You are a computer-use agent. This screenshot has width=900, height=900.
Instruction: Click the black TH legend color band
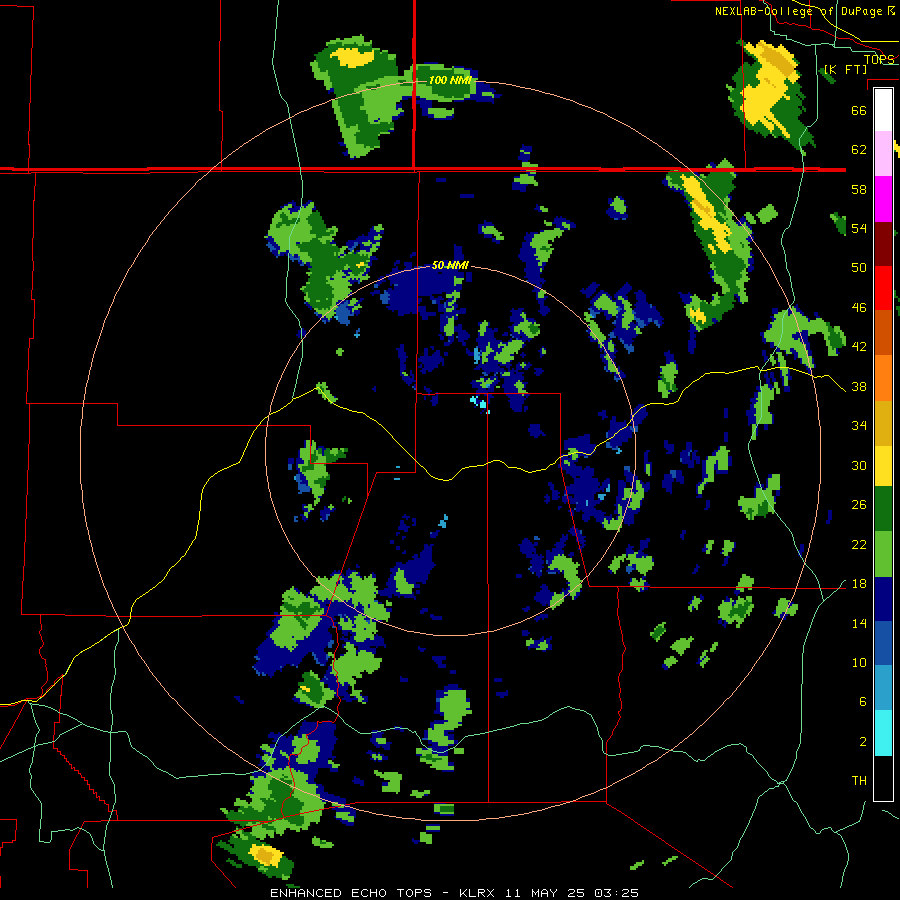883,778
